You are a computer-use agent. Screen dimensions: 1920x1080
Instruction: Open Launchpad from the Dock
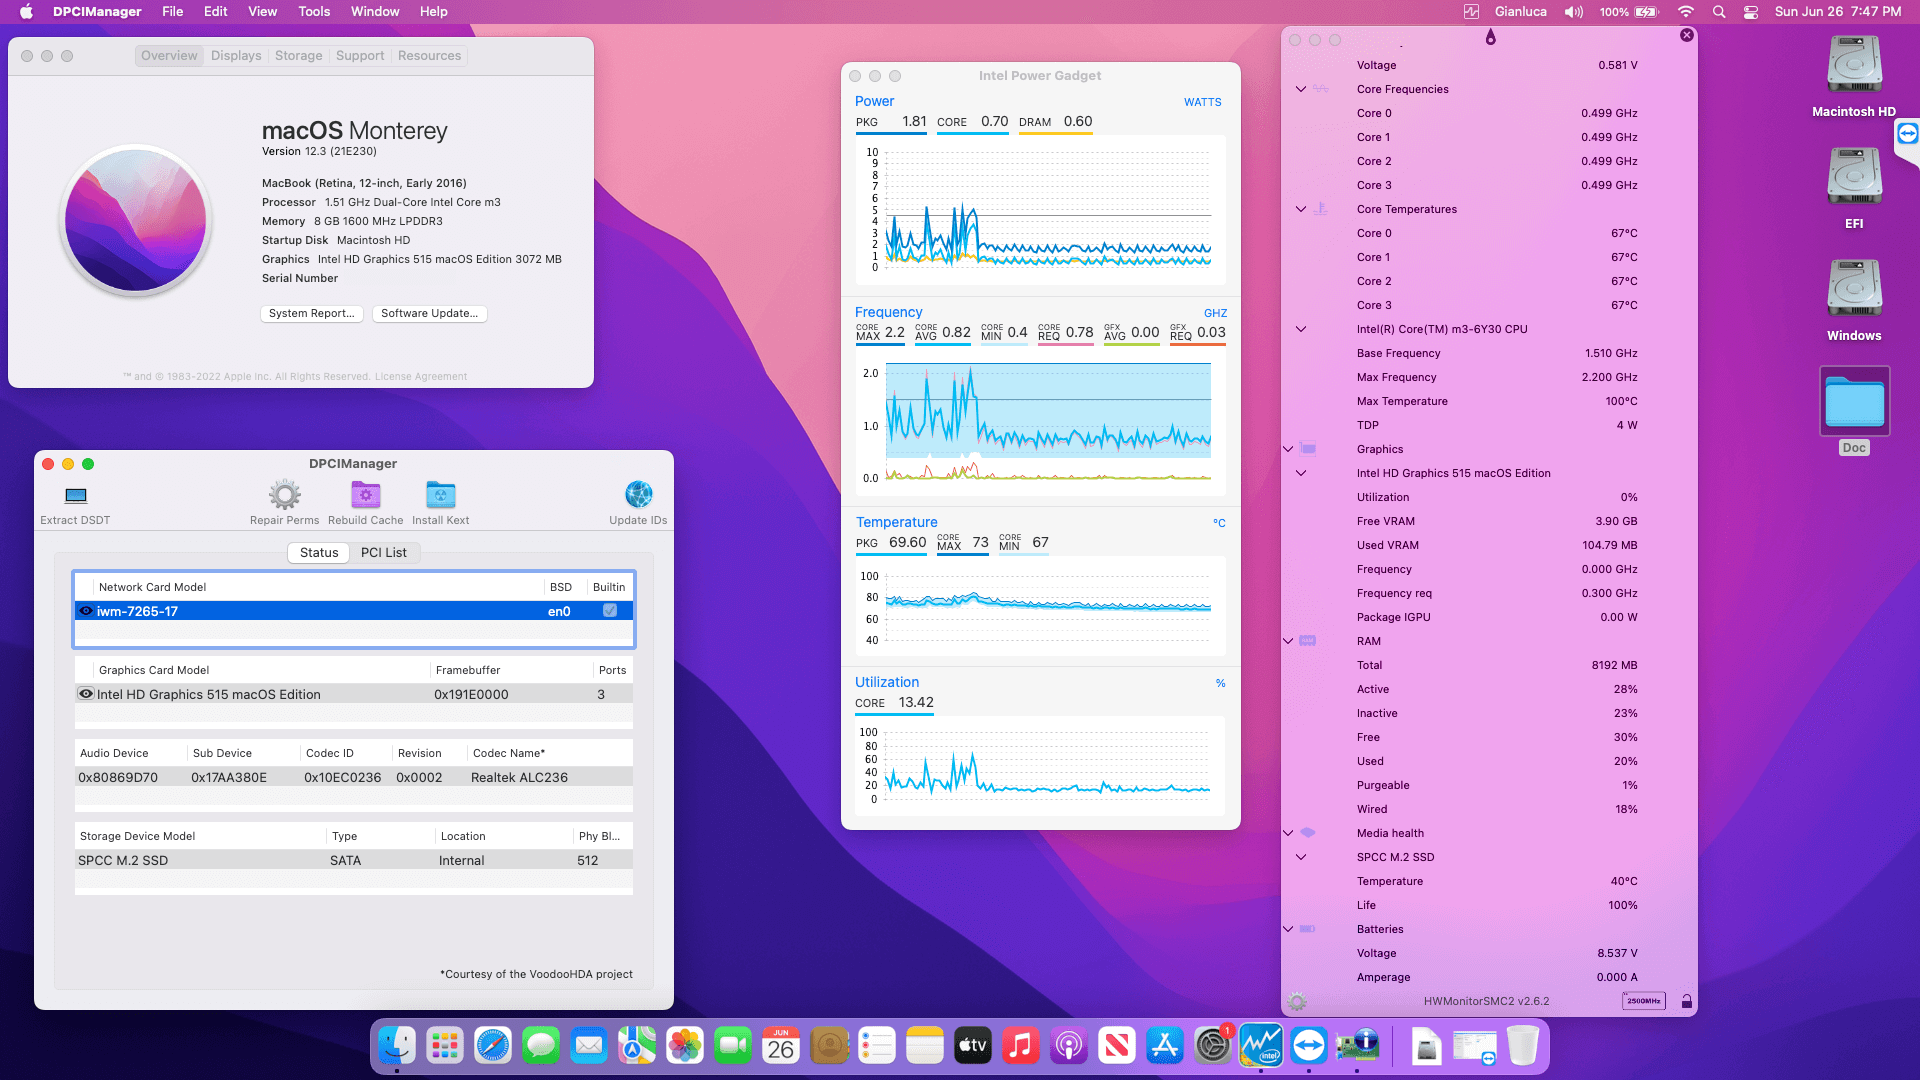(x=445, y=1046)
